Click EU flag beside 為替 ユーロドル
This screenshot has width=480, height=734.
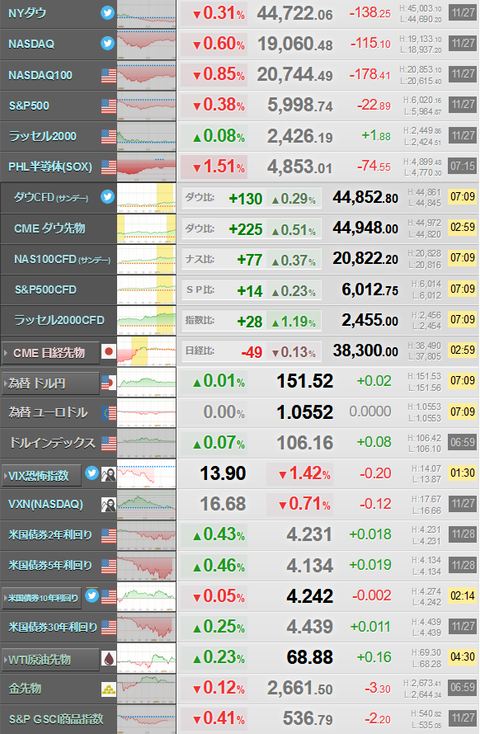109,412
